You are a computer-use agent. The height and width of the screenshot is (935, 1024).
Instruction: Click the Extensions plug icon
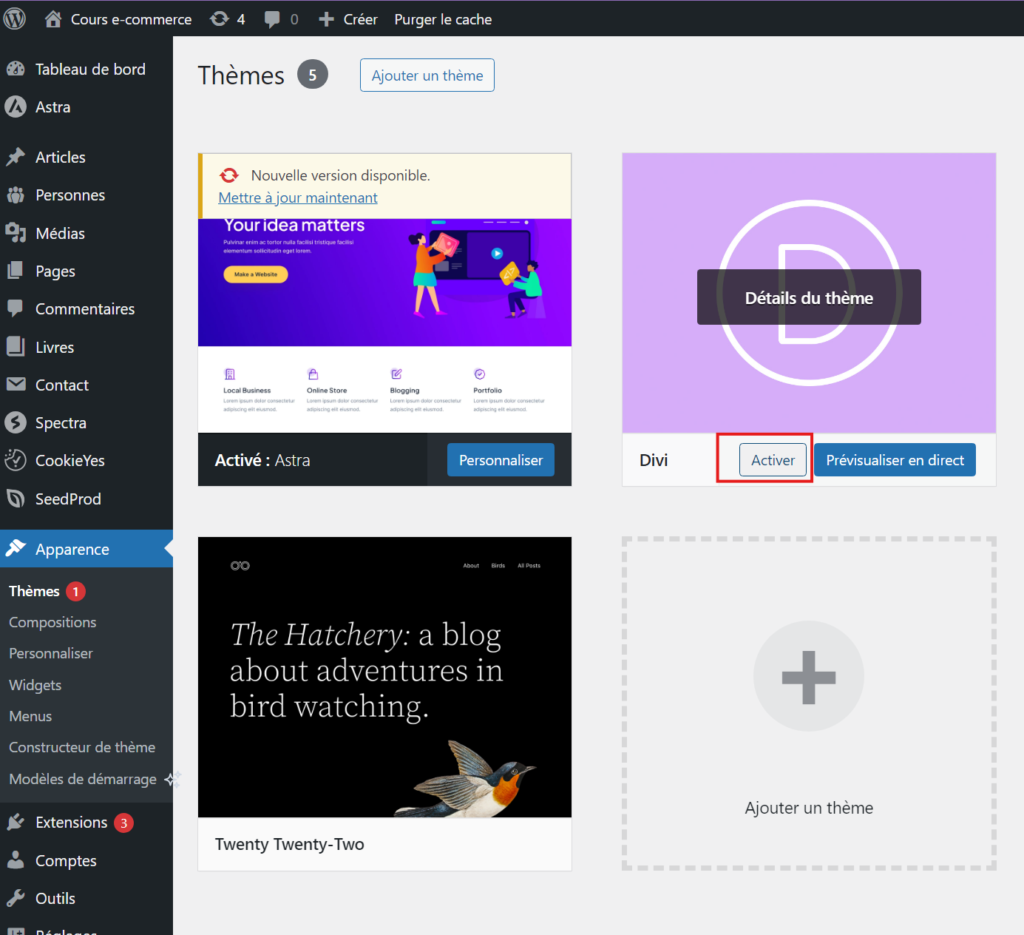(x=16, y=822)
